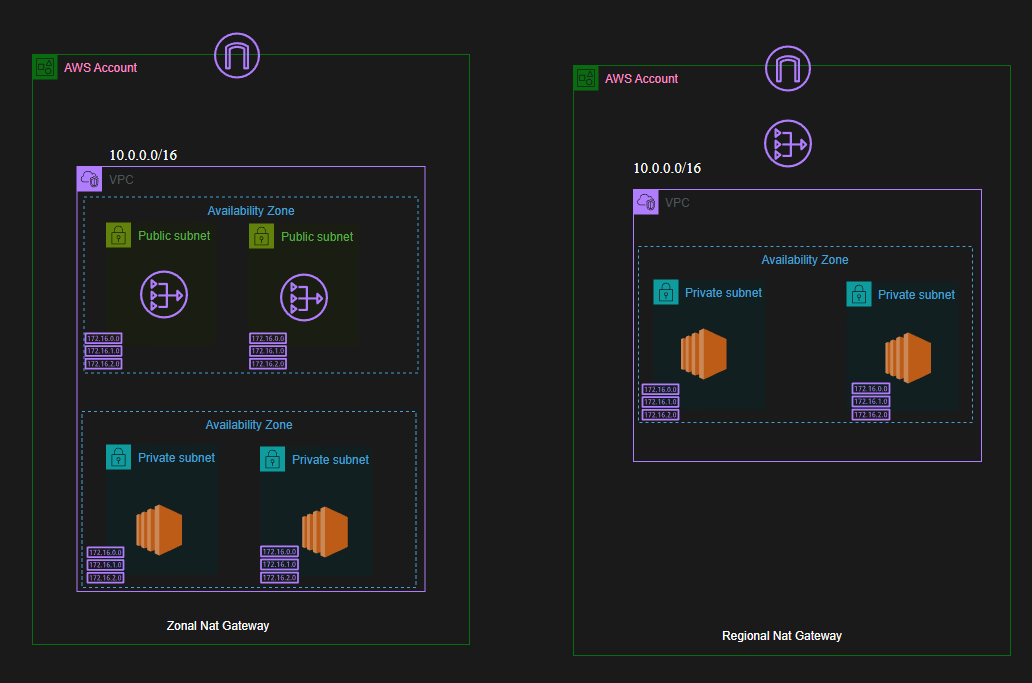Click the AWS Account icon of the left account

(x=45, y=67)
